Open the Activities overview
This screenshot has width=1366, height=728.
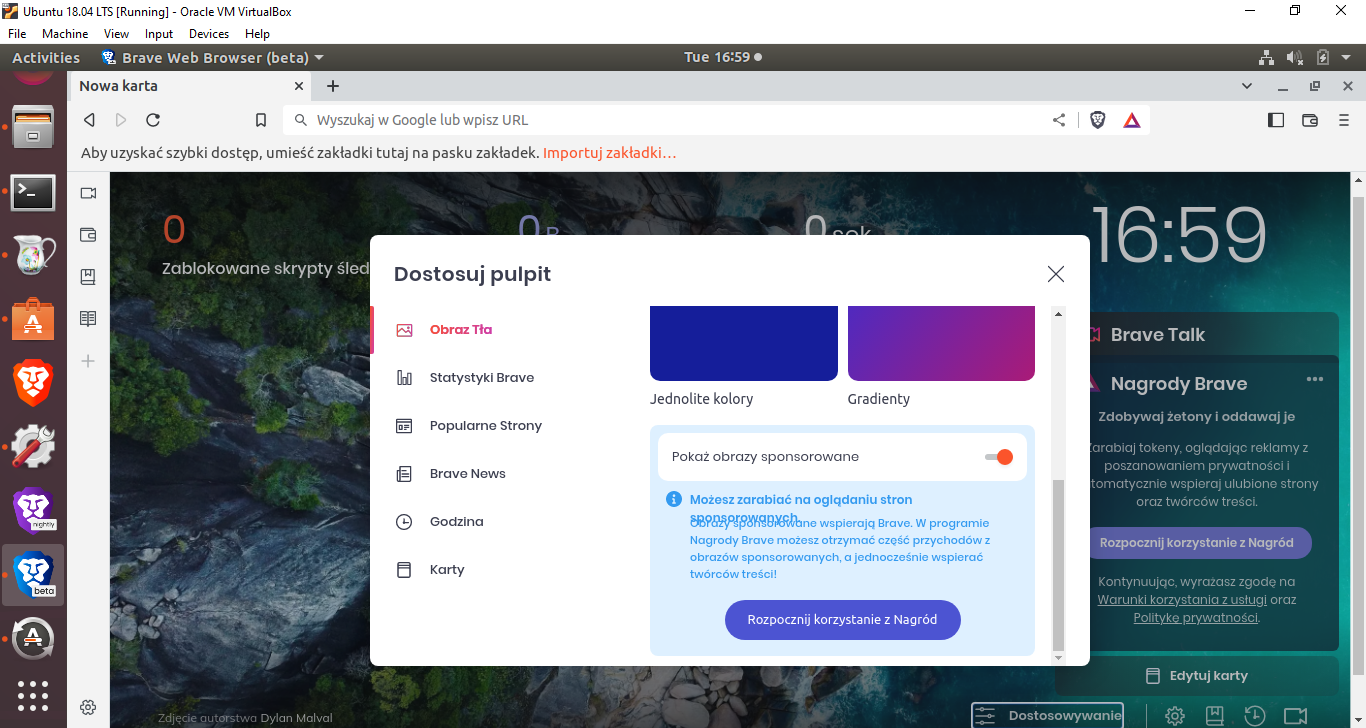point(46,58)
